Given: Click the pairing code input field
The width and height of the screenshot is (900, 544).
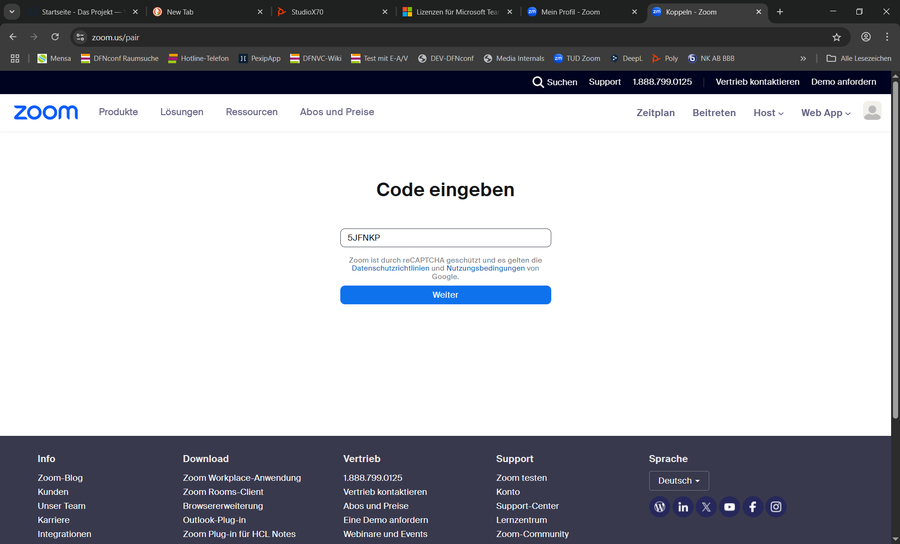Looking at the screenshot, I should pyautogui.click(x=445, y=238).
